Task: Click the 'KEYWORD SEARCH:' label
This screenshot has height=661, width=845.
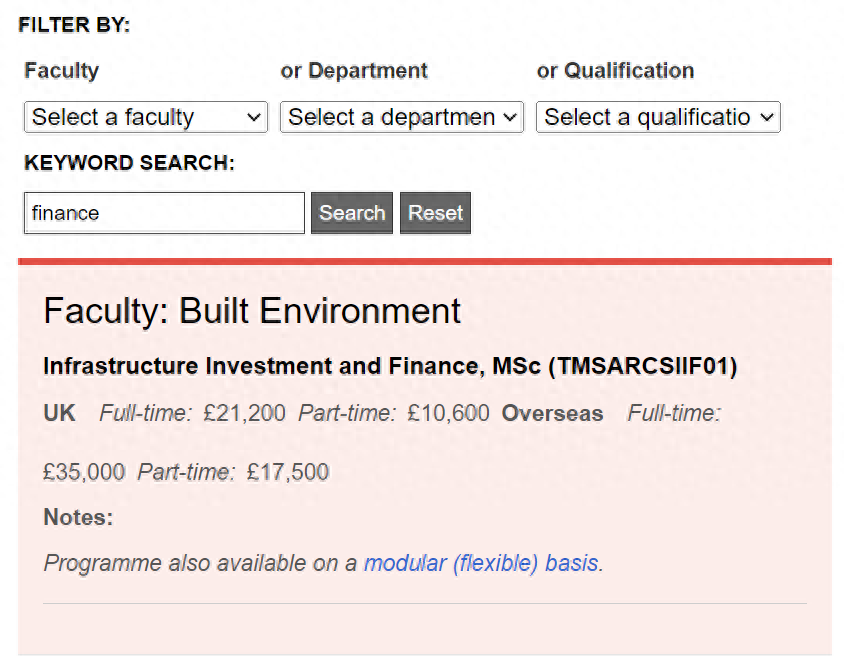Action: (129, 163)
